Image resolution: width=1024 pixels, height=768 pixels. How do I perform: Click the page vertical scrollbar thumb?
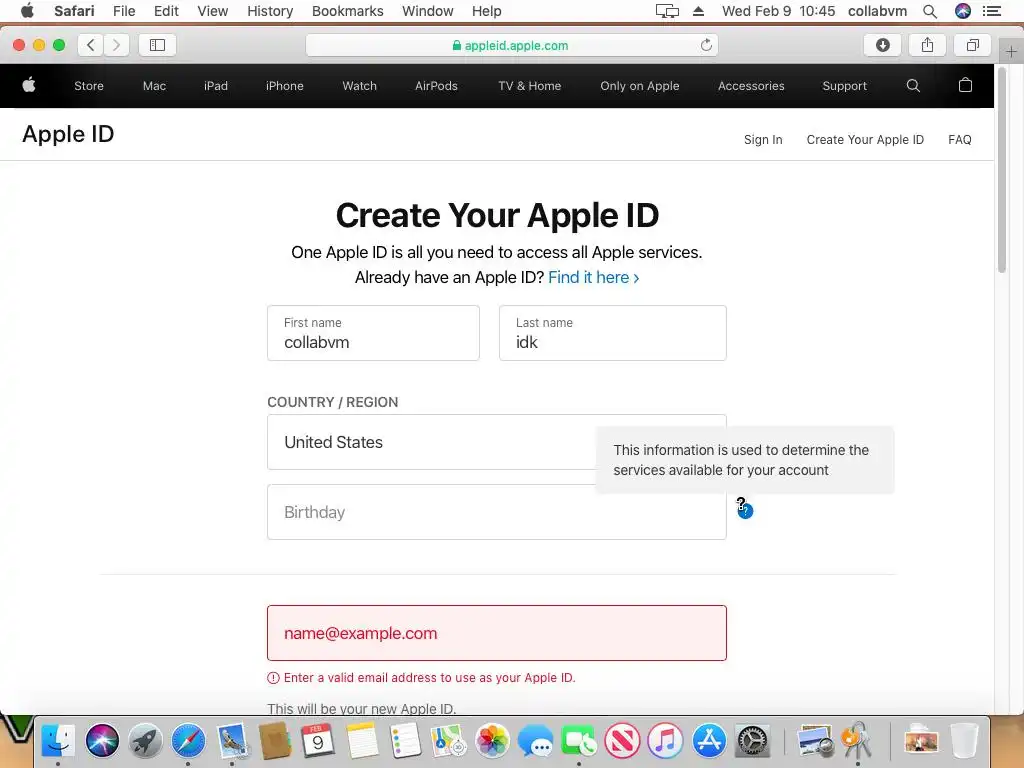(1002, 170)
